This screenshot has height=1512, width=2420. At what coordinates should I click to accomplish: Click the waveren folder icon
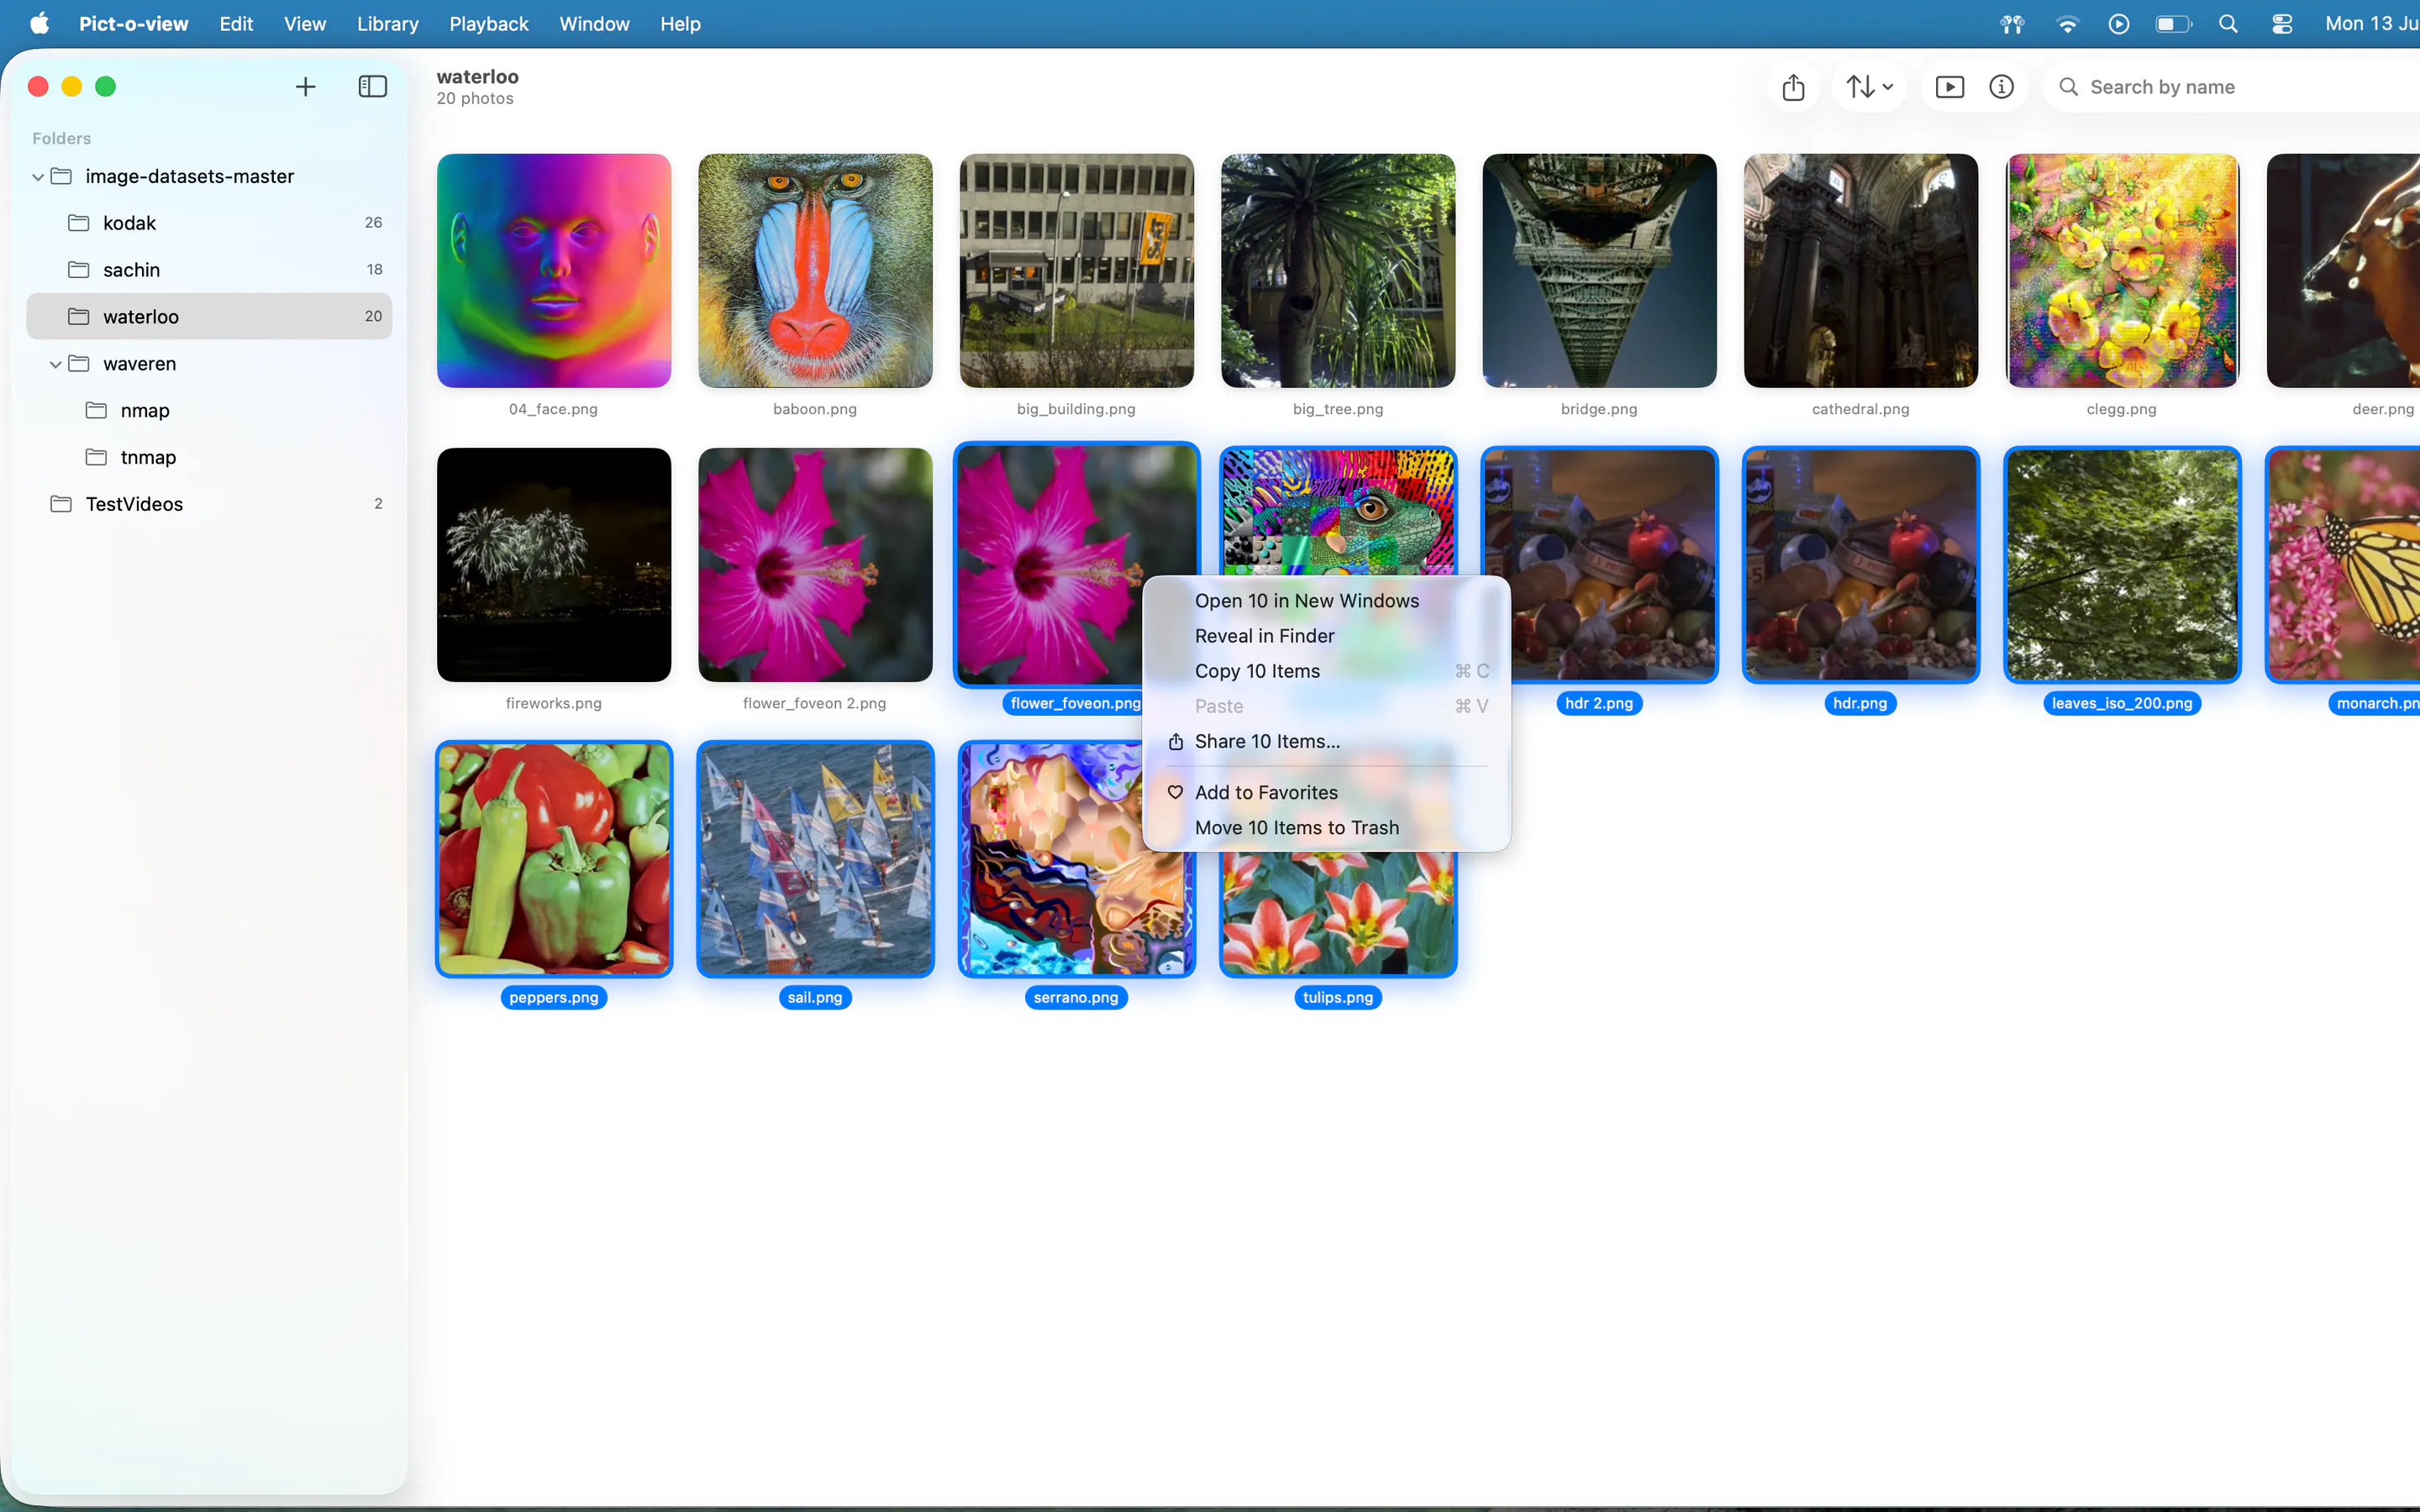[79, 364]
